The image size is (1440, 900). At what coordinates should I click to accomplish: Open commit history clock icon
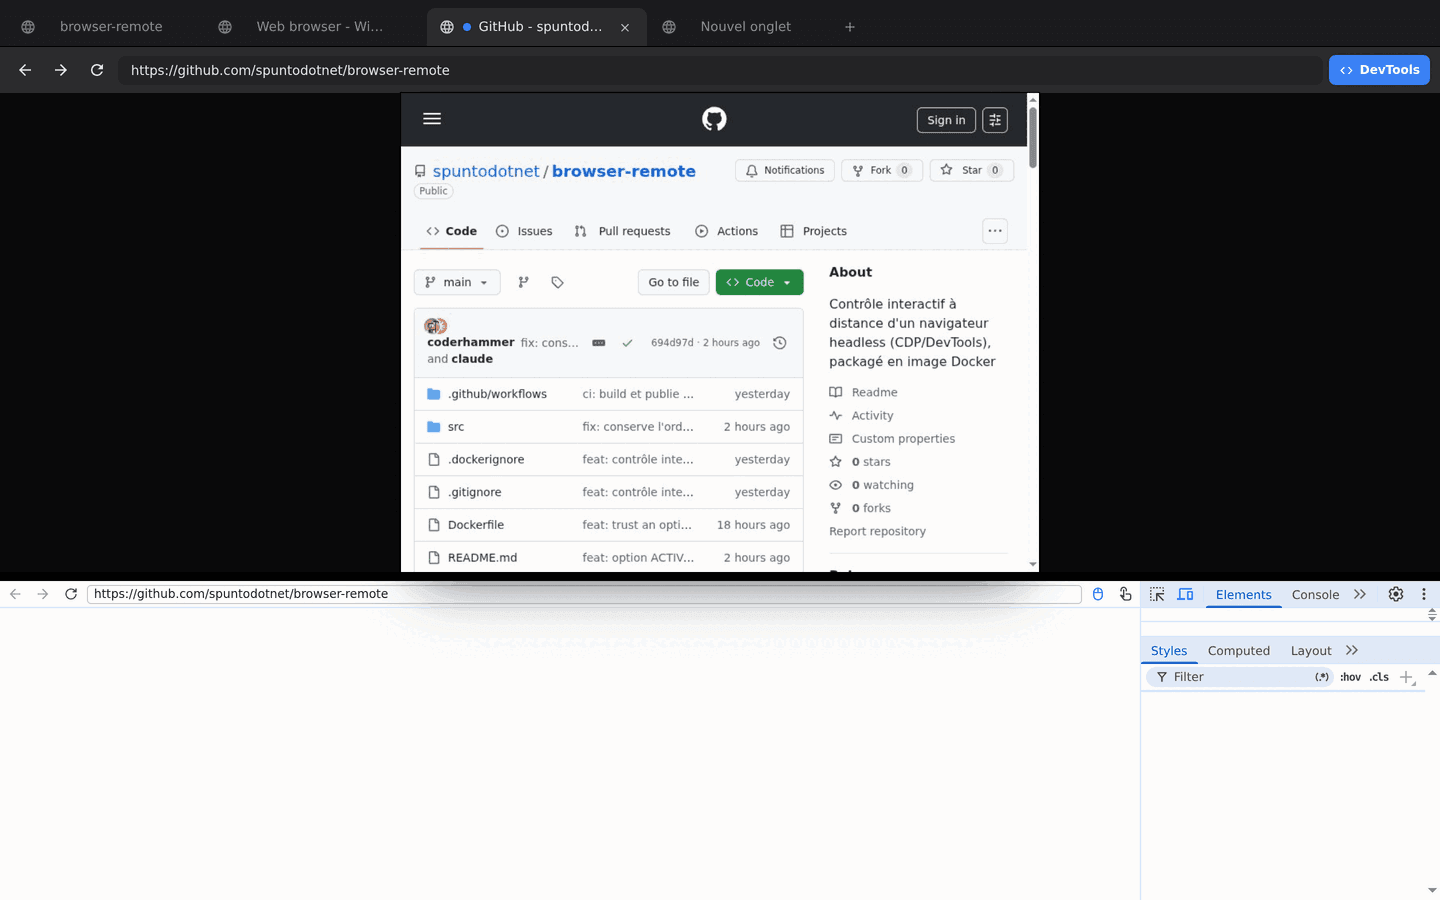[780, 342]
